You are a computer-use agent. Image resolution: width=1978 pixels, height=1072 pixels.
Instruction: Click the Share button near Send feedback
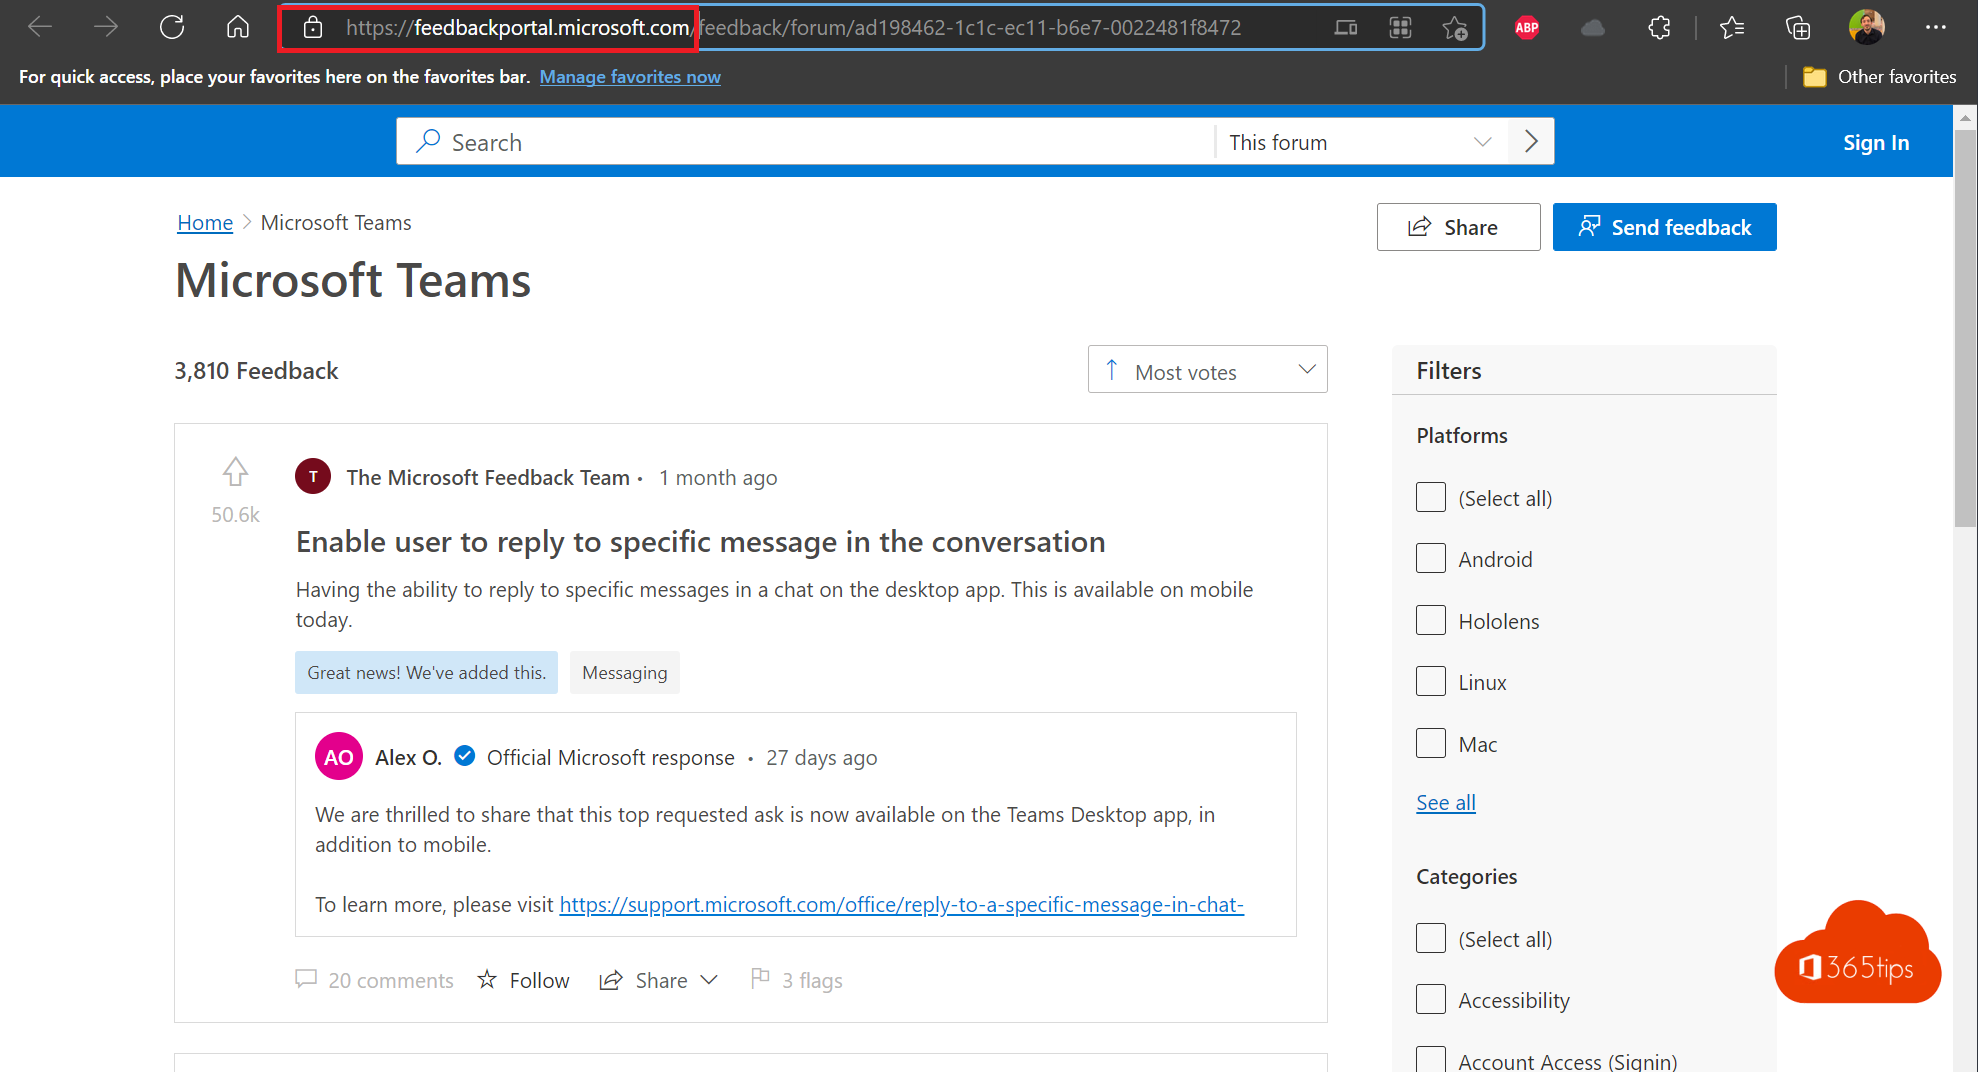pos(1458,227)
